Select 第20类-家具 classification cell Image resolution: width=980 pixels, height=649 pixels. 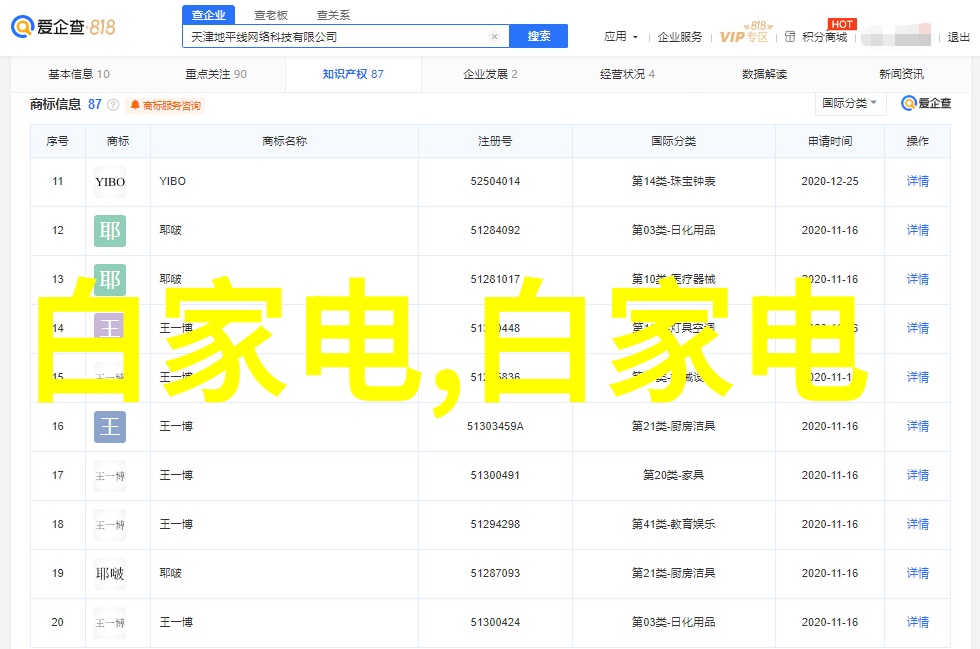[674, 475]
